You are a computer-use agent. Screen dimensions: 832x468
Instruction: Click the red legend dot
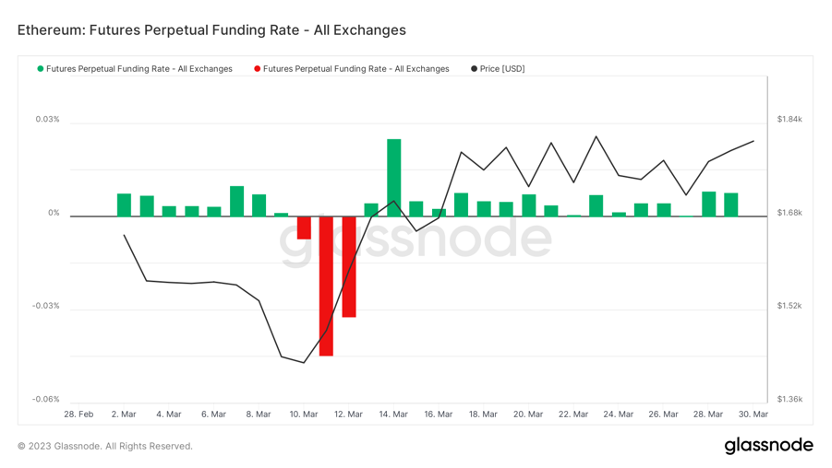[257, 69]
